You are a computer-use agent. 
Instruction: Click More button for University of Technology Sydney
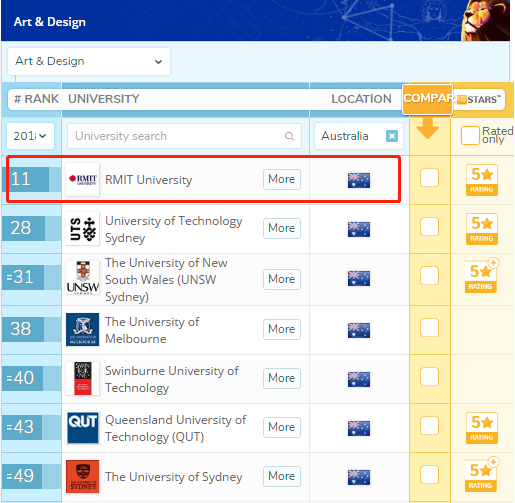point(282,228)
